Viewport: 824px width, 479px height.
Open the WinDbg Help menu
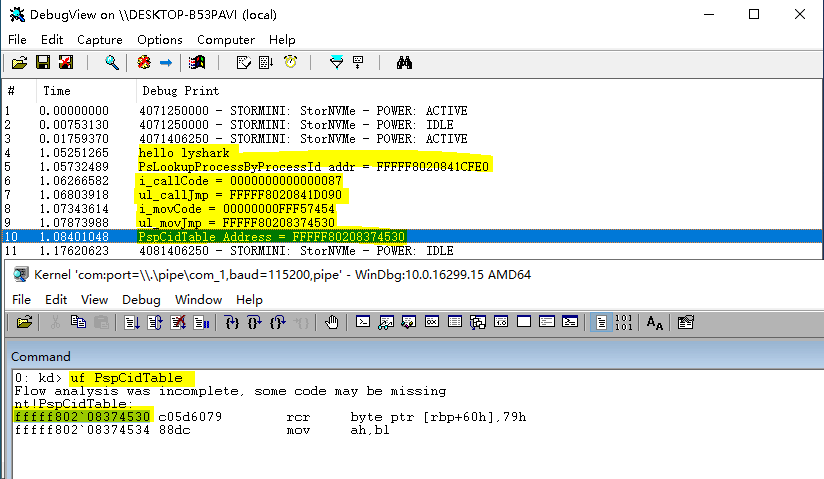click(x=249, y=300)
